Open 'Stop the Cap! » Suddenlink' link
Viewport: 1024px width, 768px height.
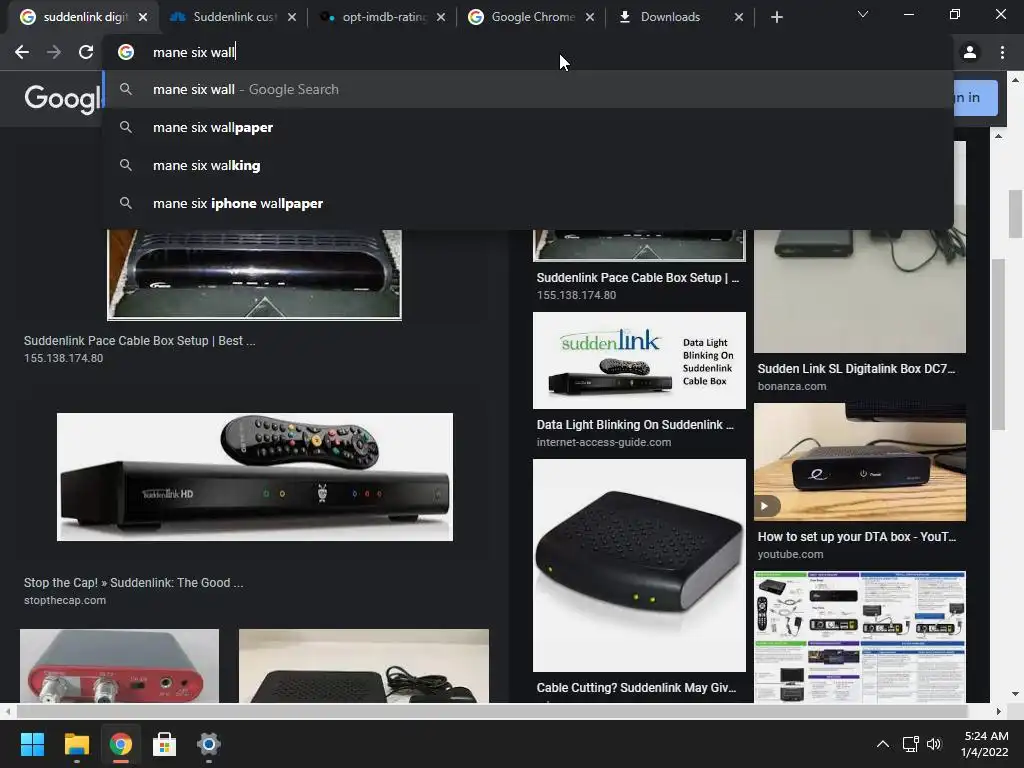pos(133,583)
